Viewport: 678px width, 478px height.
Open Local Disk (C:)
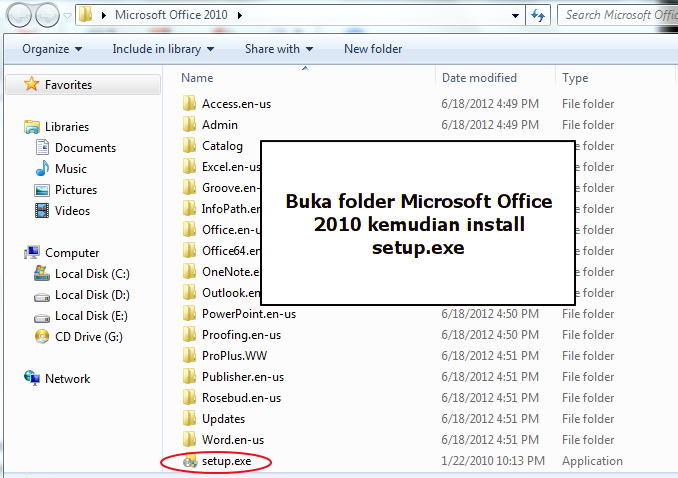coord(92,274)
